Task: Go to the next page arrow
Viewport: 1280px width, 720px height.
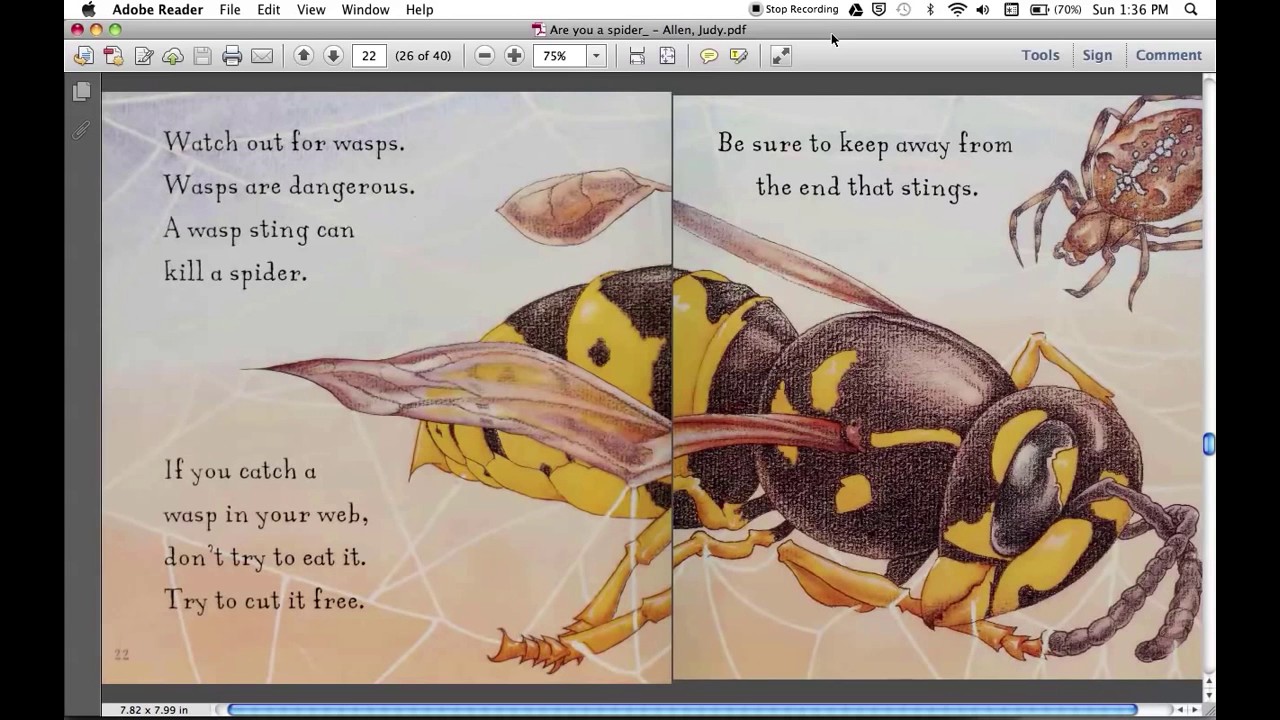Action: pos(334,56)
